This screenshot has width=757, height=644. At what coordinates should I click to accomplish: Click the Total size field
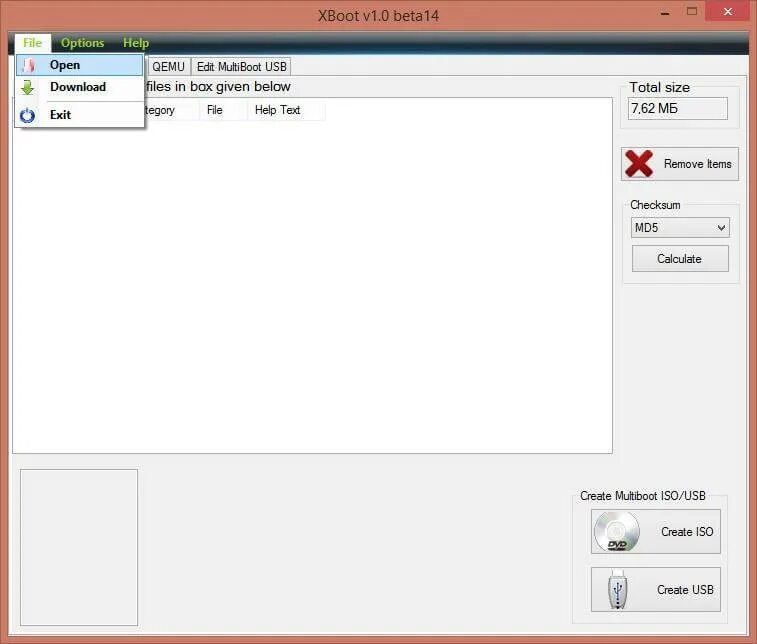[677, 109]
